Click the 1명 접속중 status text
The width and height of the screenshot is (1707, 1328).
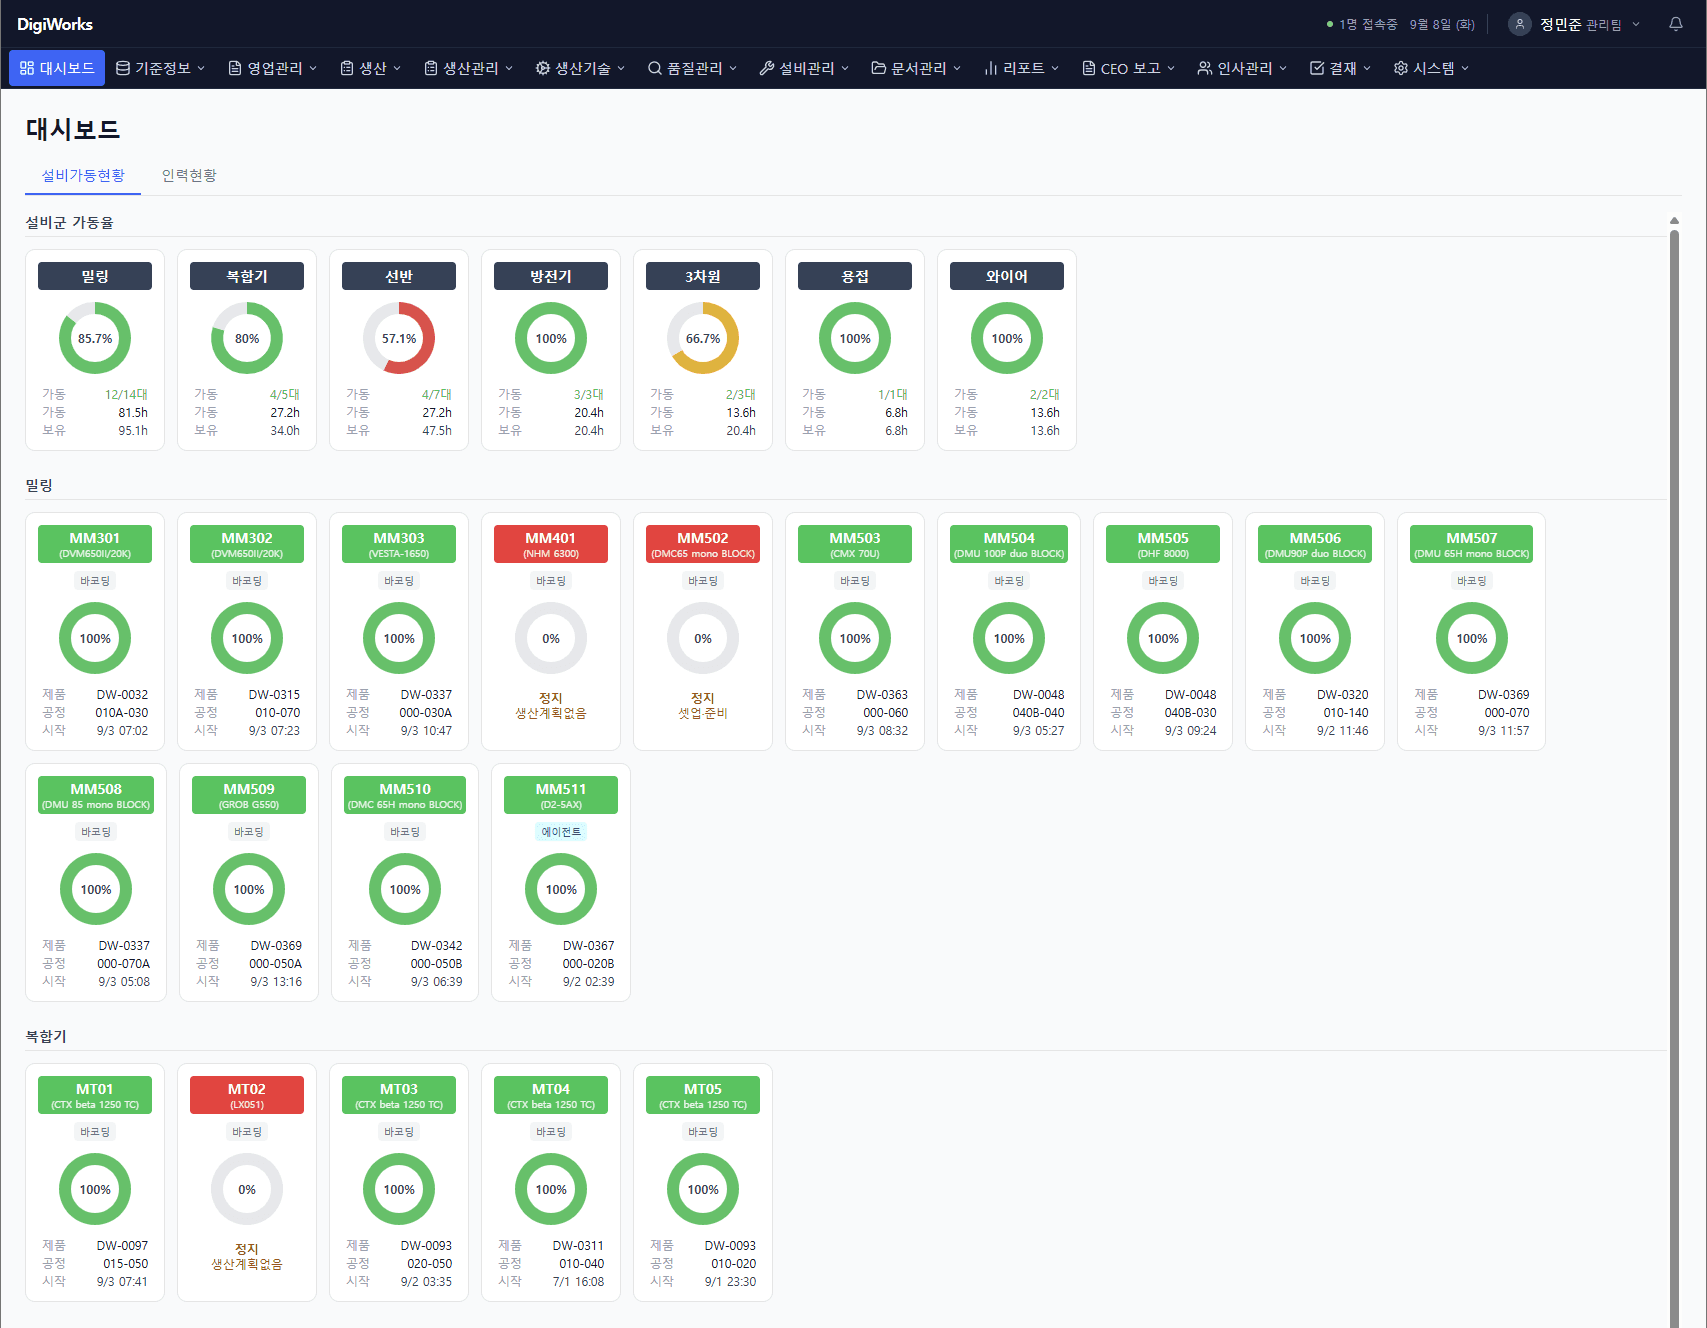(x=1368, y=24)
